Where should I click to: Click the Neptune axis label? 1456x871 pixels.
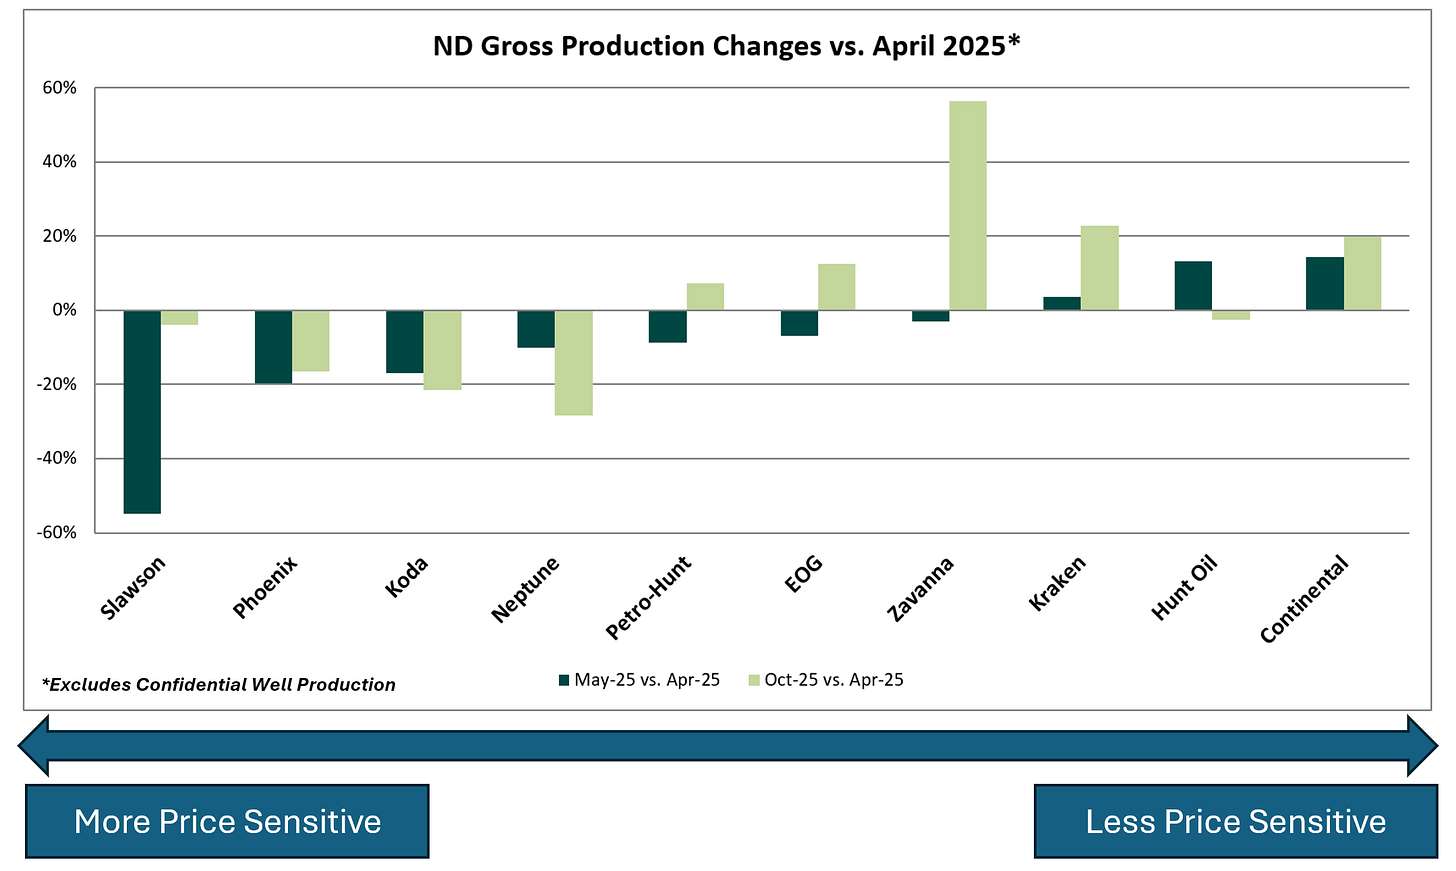tap(526, 589)
